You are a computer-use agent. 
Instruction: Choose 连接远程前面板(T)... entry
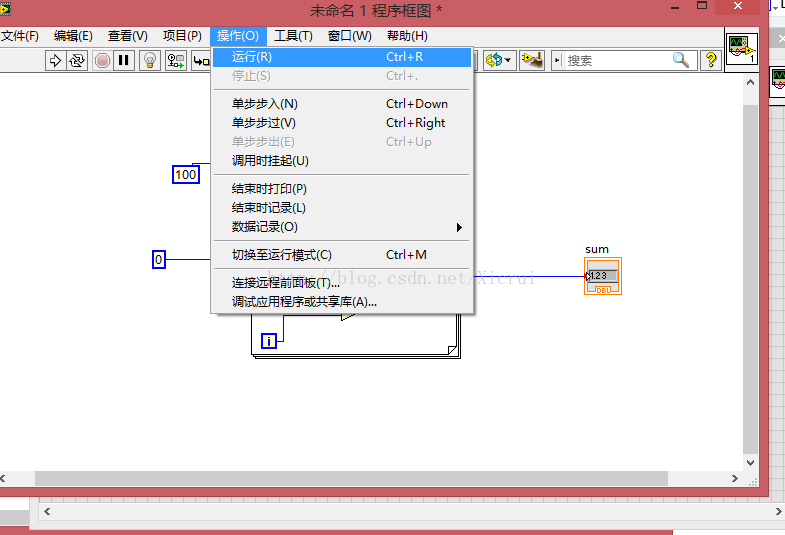[342, 283]
